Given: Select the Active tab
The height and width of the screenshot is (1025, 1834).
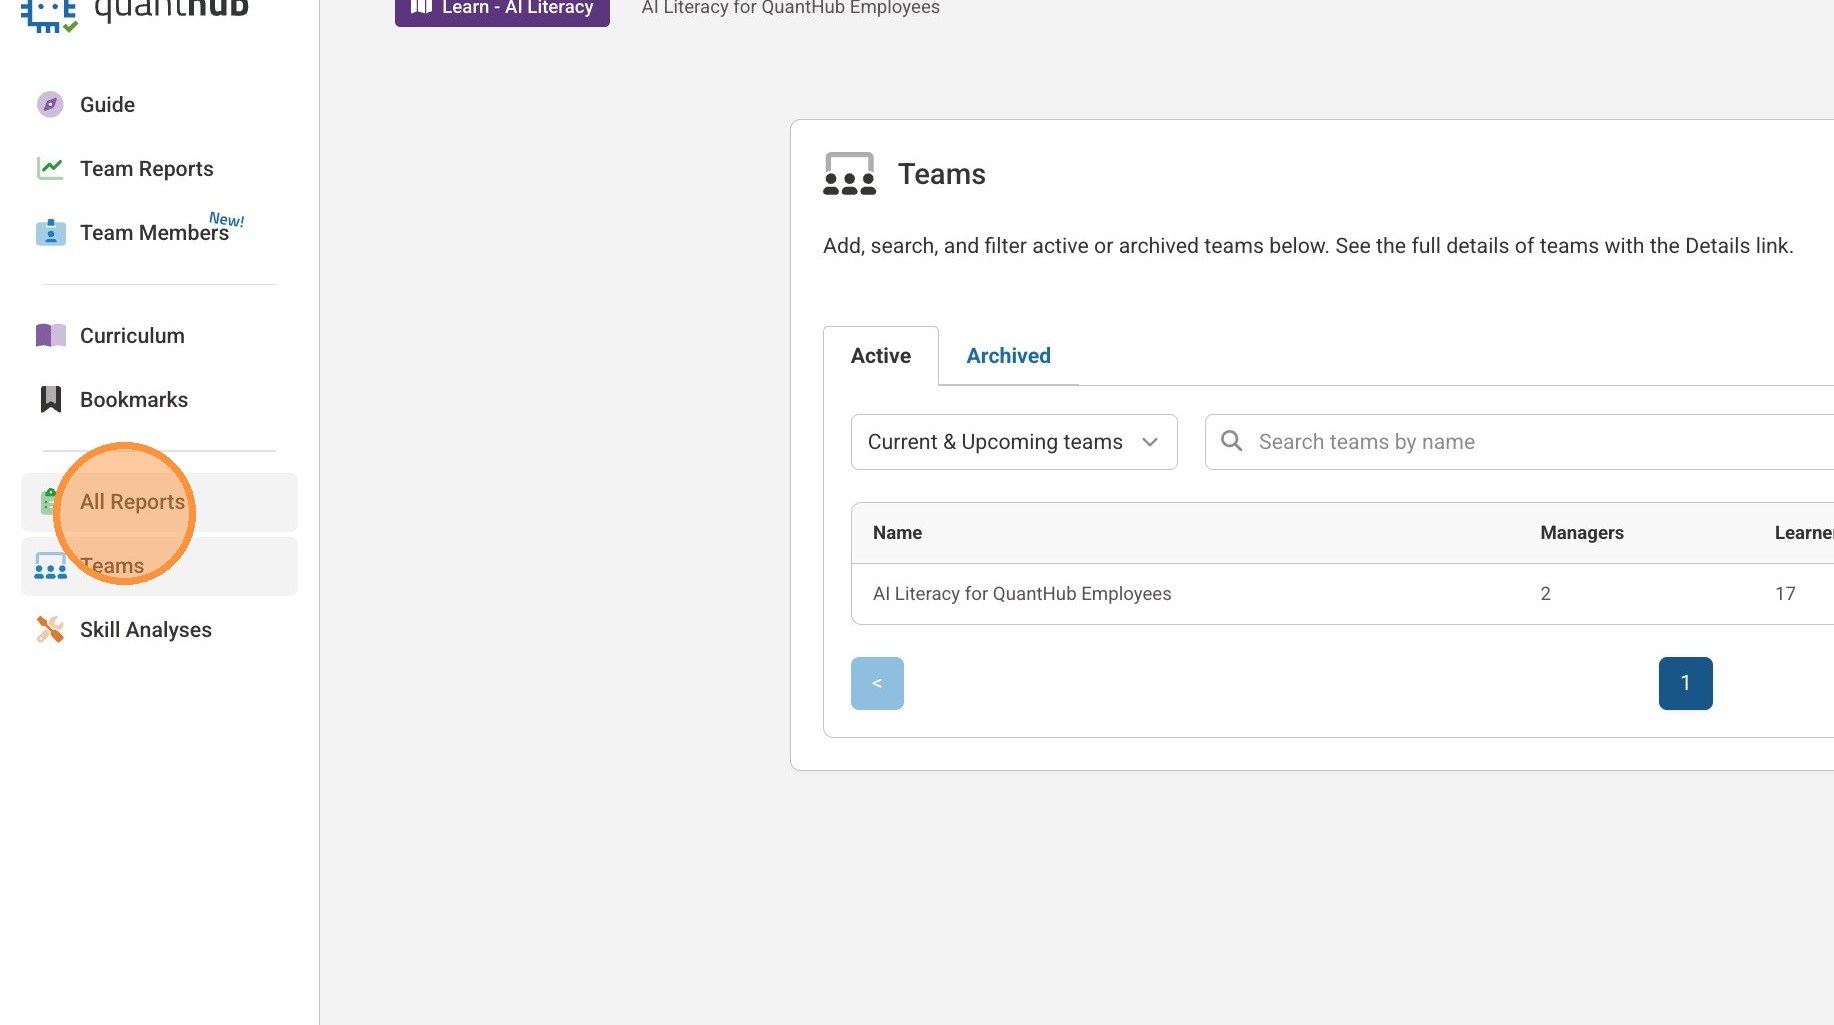Looking at the screenshot, I should 880,356.
